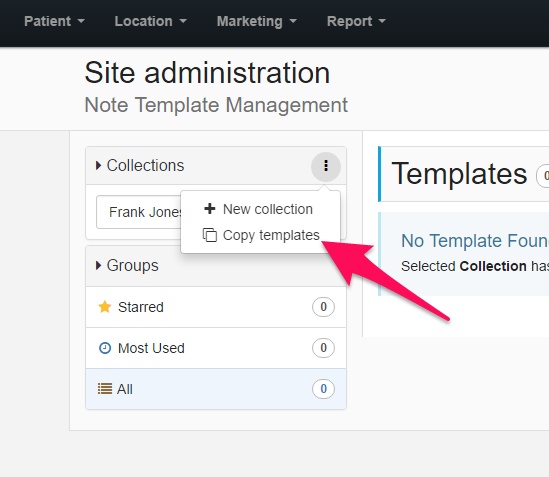549x477 pixels.
Task: Select the yellow star Starred icon
Action: [105, 307]
